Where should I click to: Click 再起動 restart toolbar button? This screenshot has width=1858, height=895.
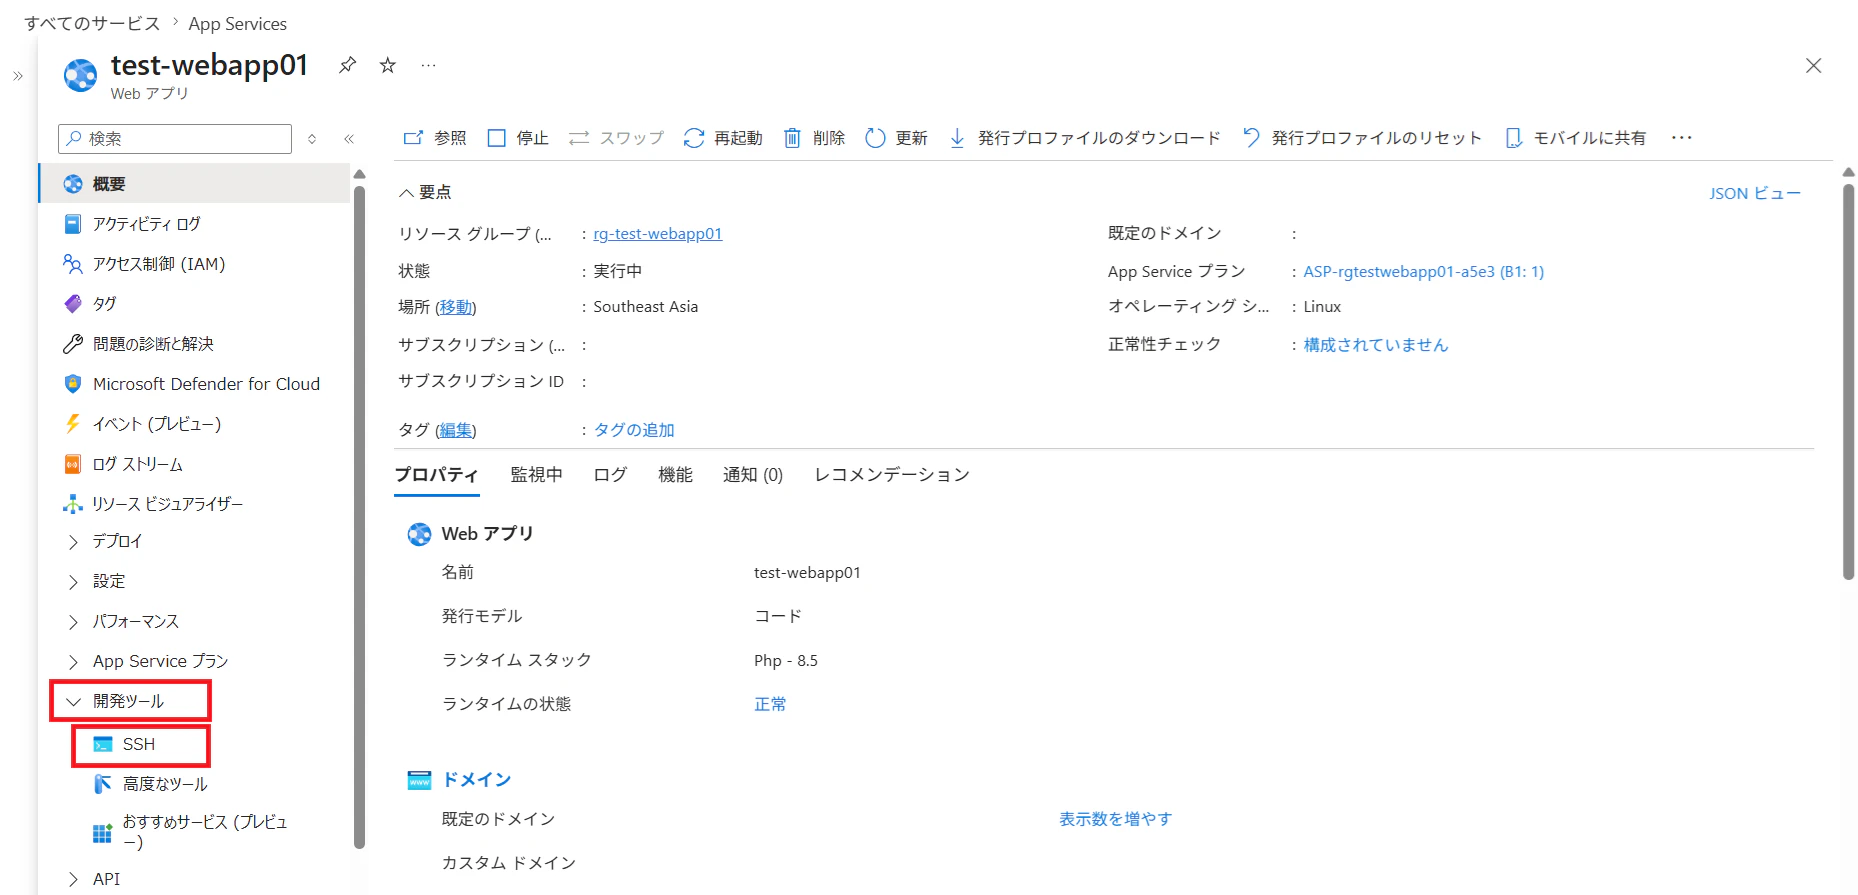723,138
